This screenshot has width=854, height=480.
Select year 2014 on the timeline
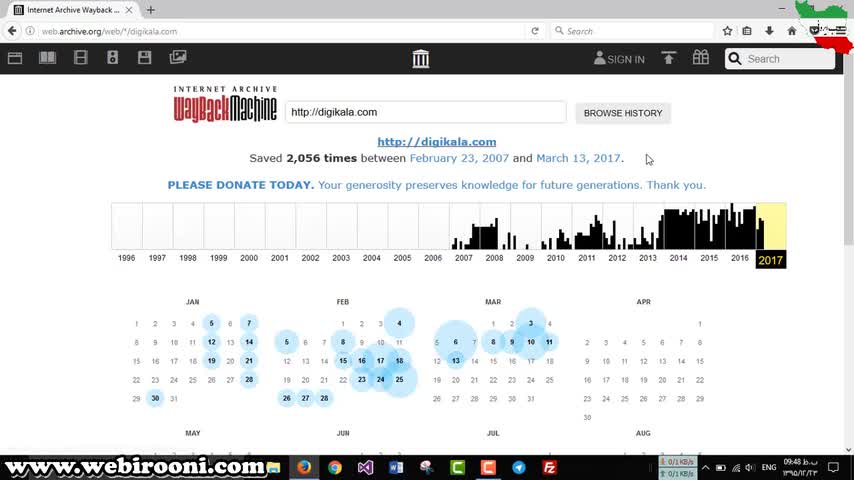(679, 258)
